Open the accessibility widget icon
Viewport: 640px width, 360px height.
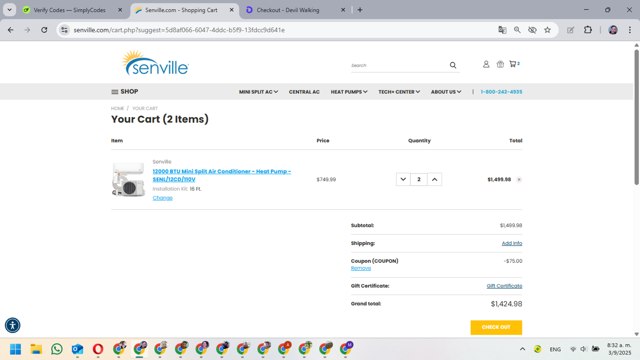click(13, 325)
